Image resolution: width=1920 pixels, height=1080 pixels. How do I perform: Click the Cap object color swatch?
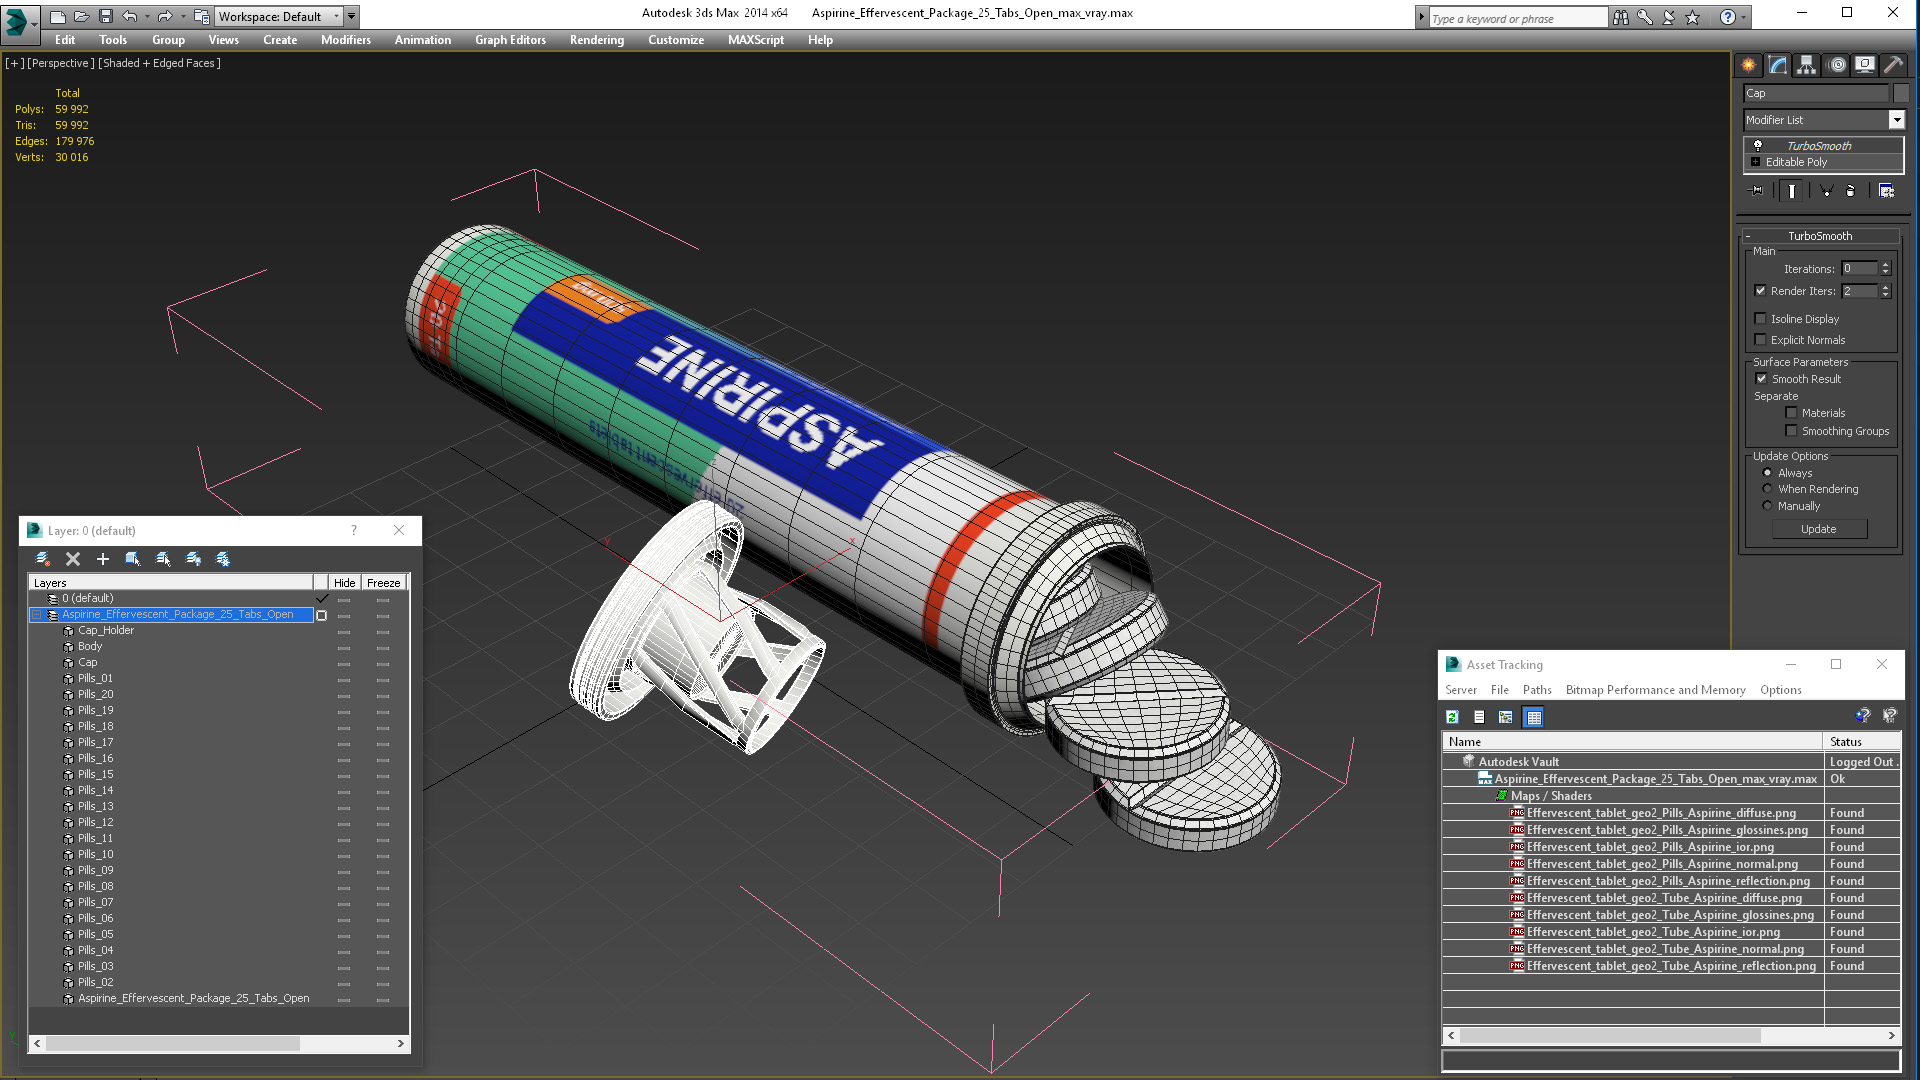pos(1900,93)
